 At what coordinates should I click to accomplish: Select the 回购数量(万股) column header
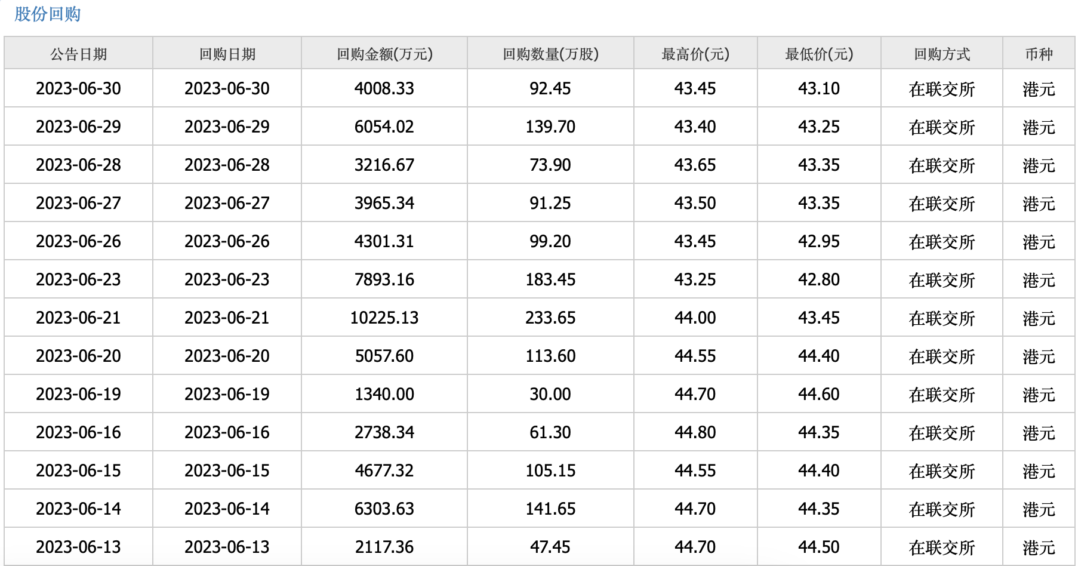(x=551, y=54)
